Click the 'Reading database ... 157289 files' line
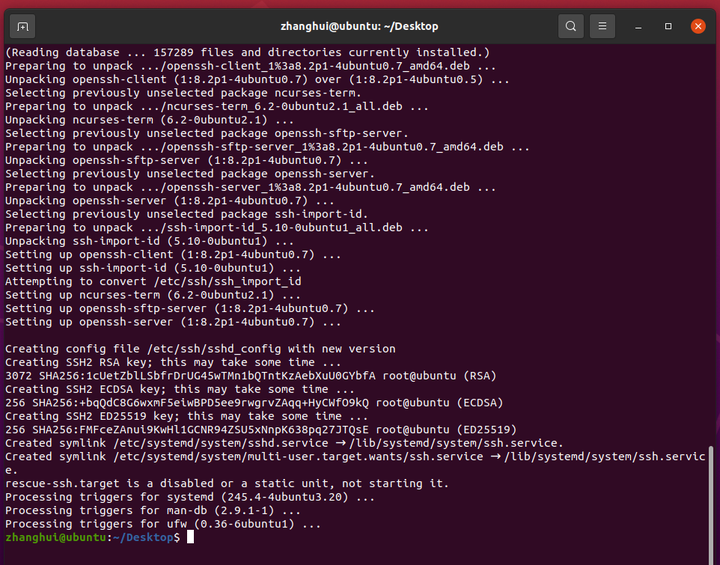This screenshot has height=565, width=720. [x=248, y=52]
